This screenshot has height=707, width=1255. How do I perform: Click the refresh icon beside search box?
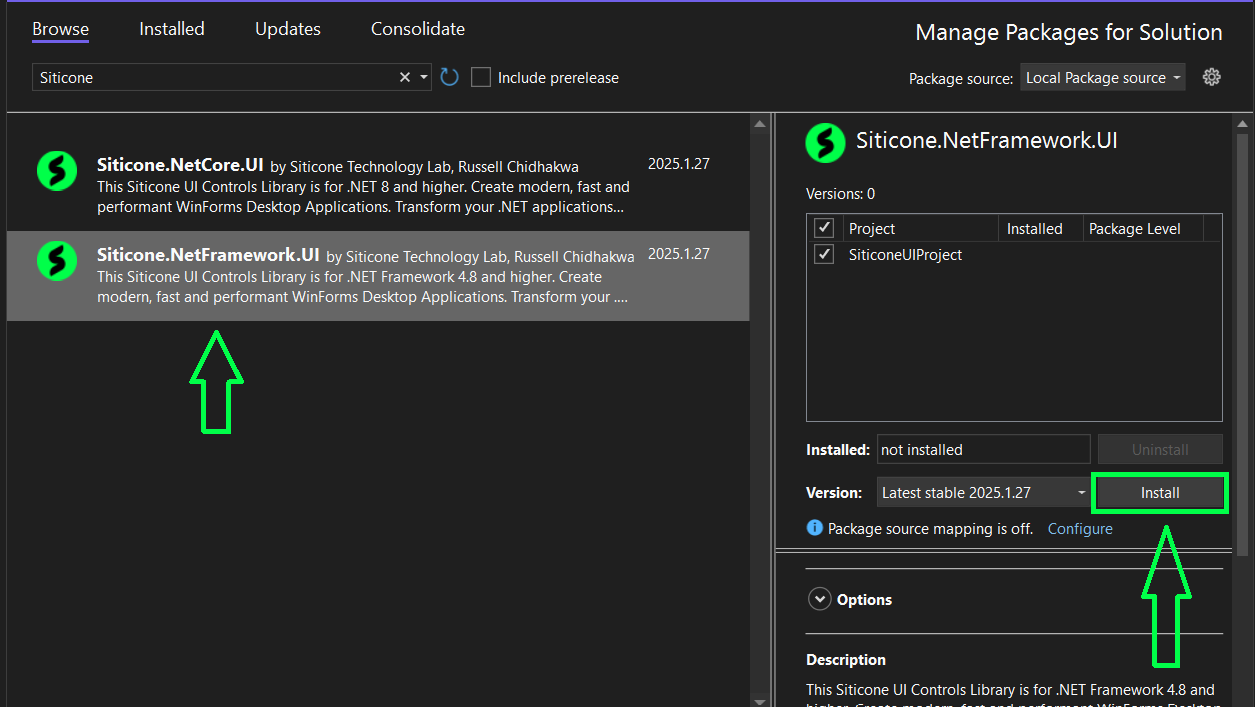coord(449,77)
